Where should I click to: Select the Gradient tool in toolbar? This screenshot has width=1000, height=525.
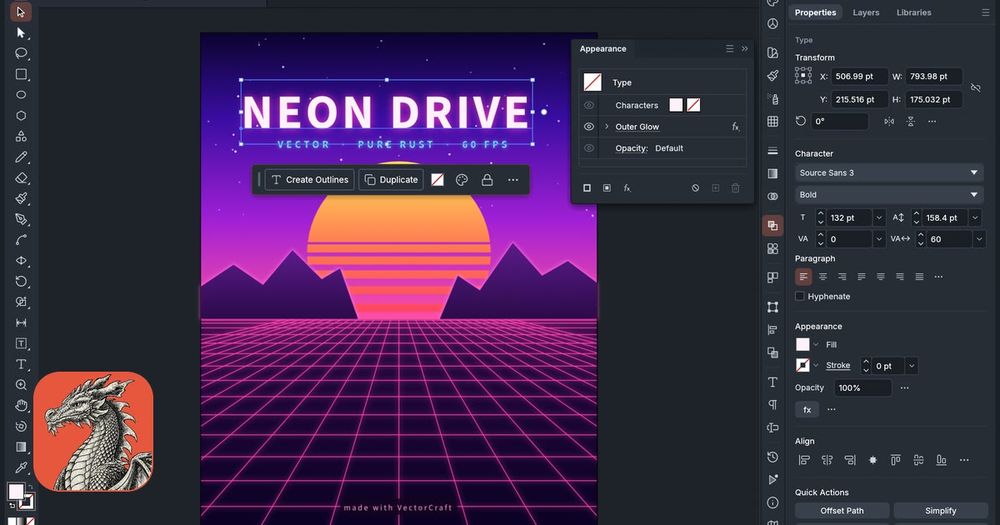pyautogui.click(x=21, y=447)
